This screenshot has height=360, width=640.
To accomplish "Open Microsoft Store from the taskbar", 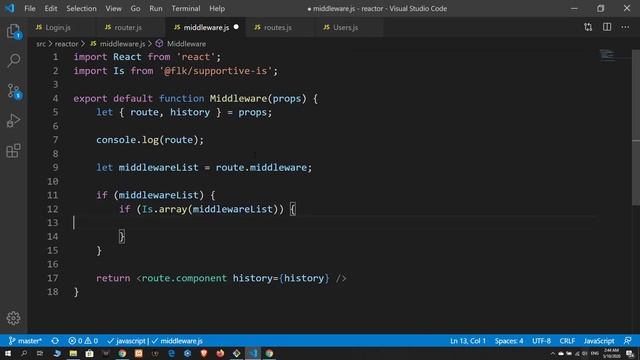I will pos(89,353).
